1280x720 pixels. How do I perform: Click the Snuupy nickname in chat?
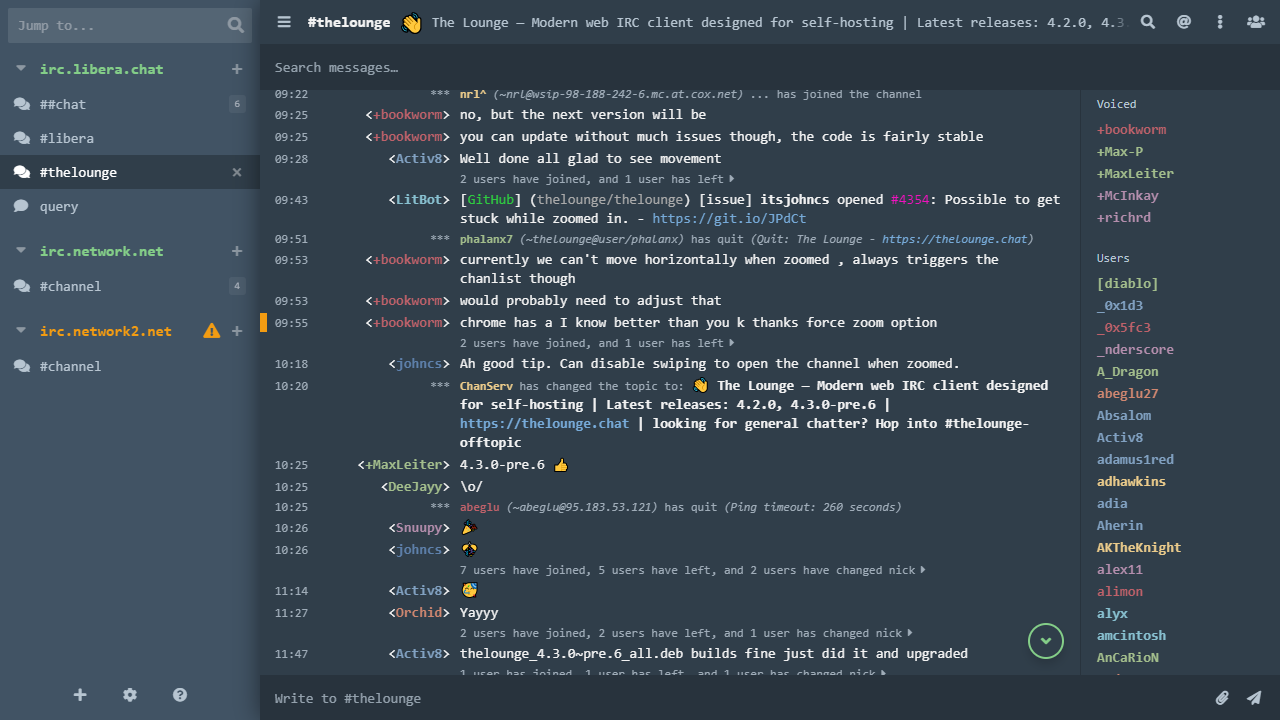pos(419,528)
